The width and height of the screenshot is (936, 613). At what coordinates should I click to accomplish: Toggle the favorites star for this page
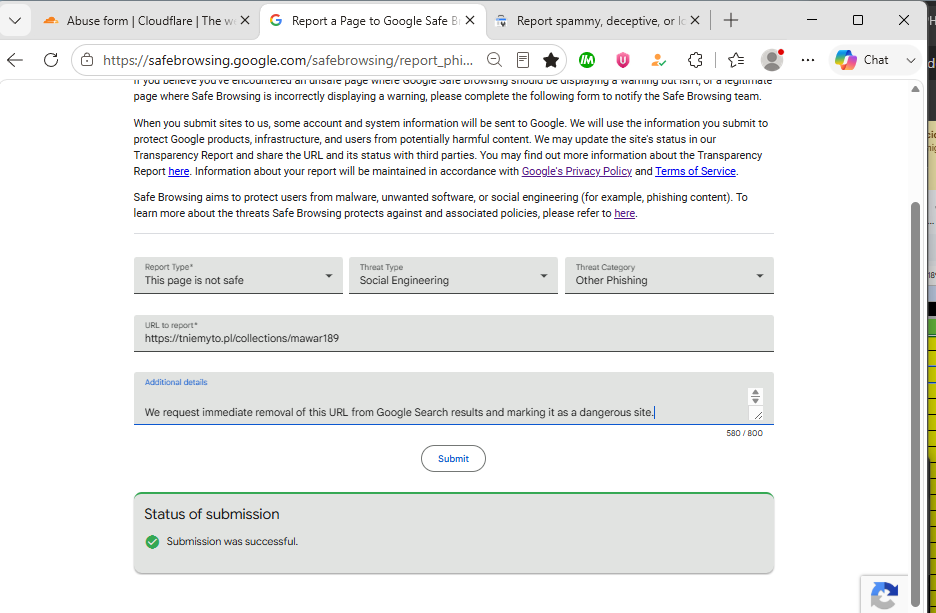551,60
